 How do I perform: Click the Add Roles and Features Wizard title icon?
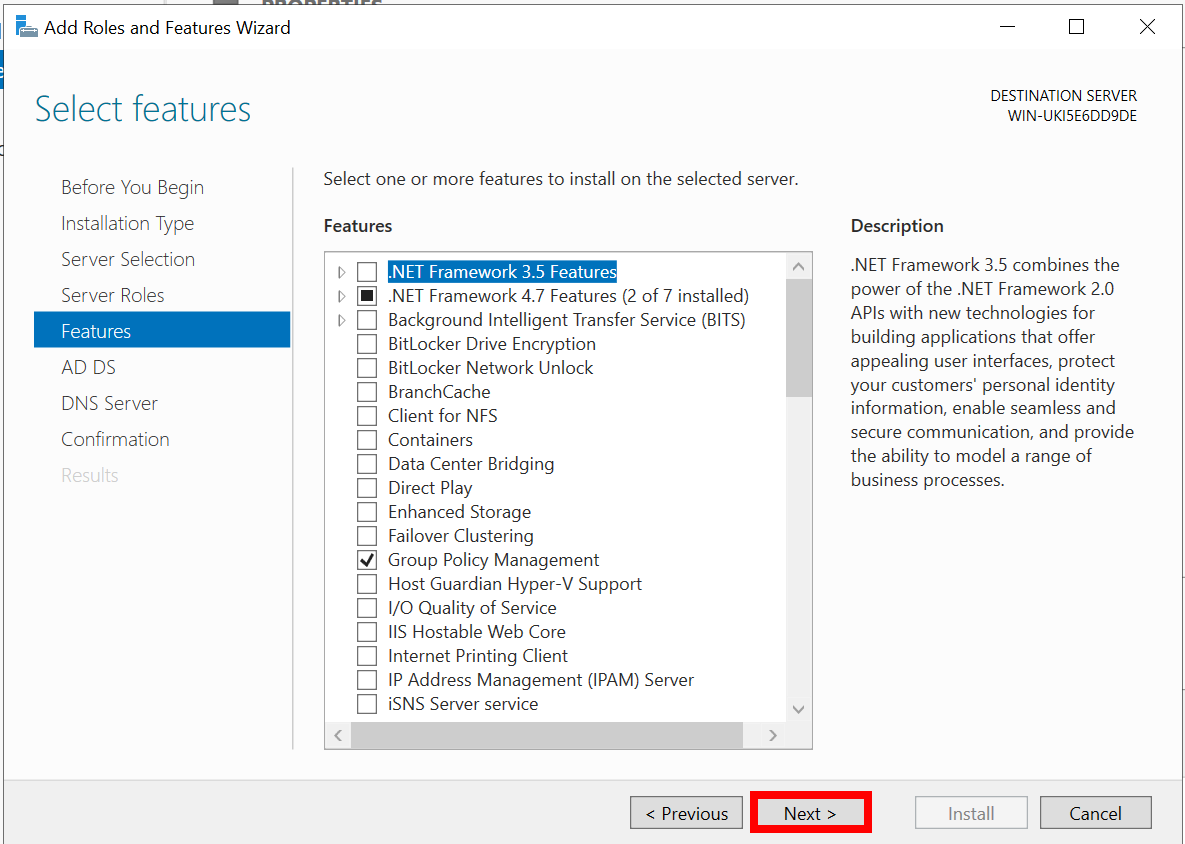[x=27, y=27]
